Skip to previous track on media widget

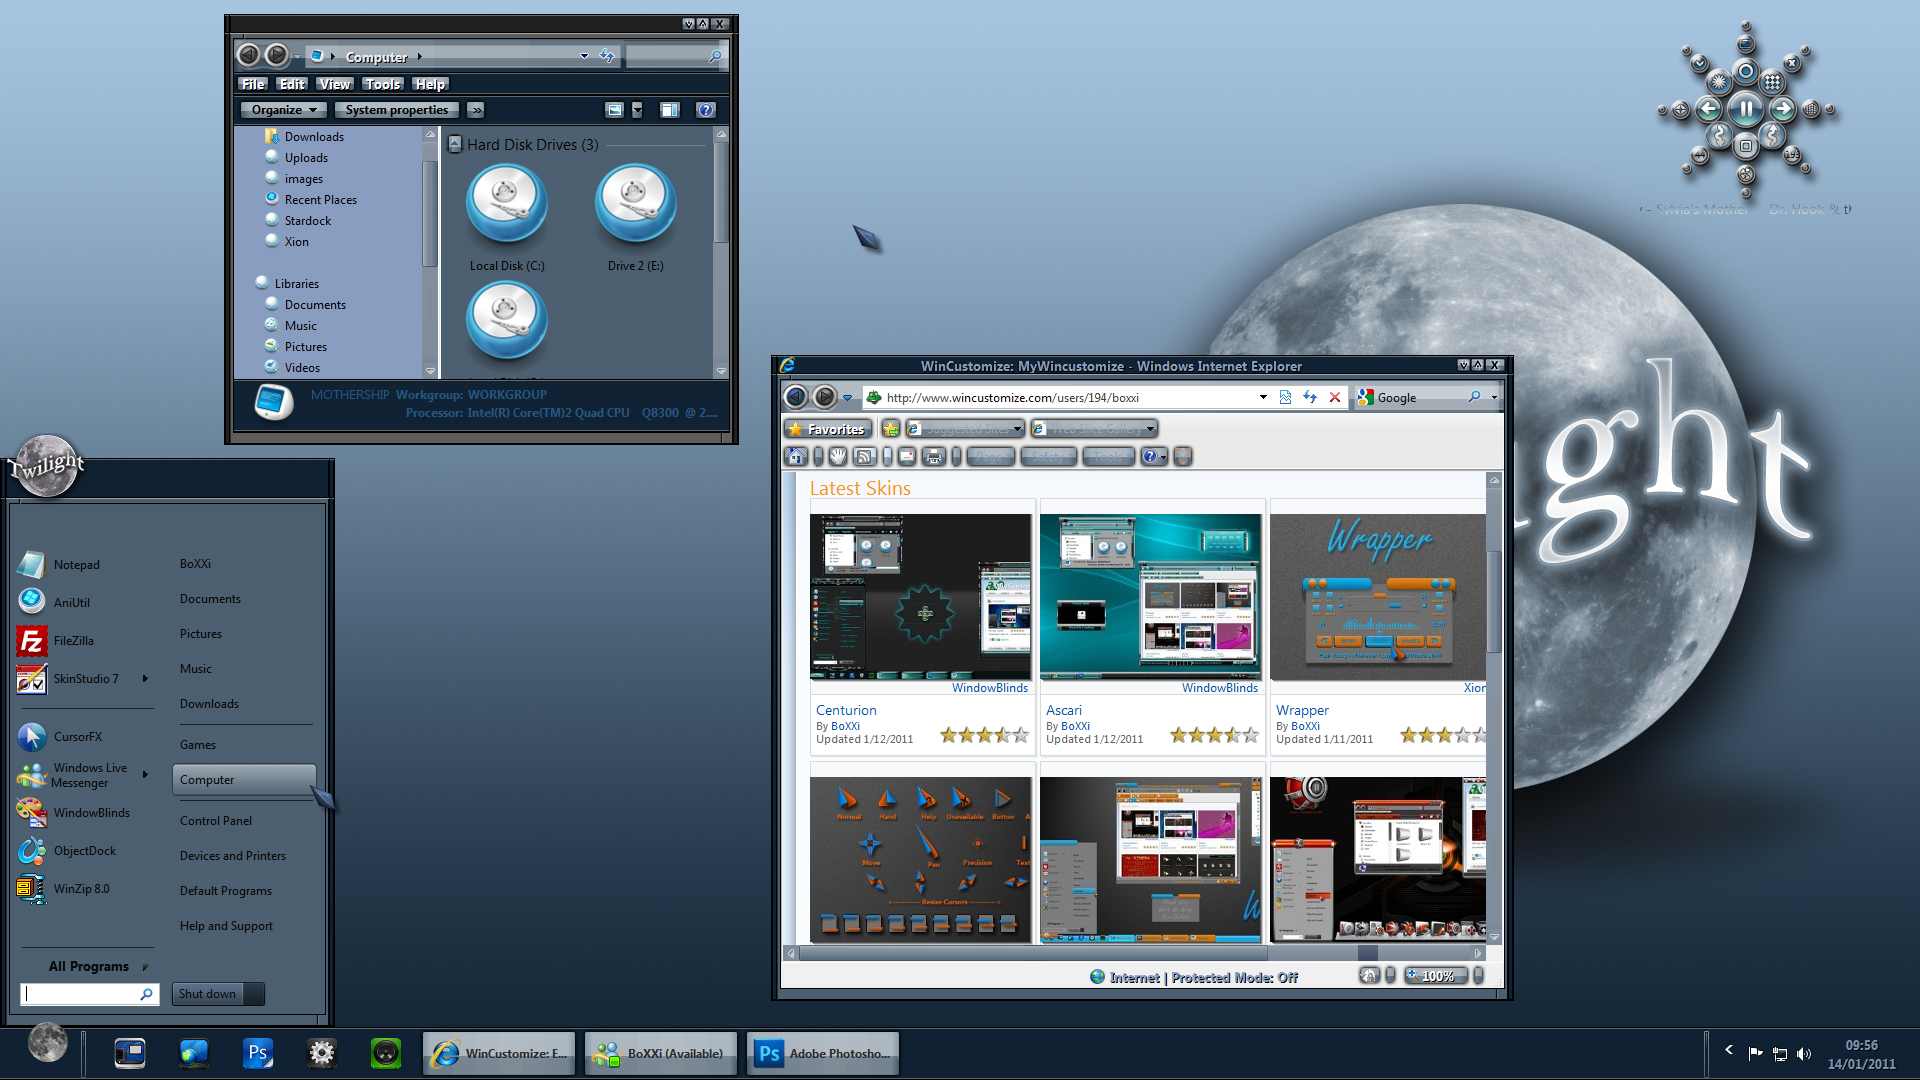click(1709, 109)
